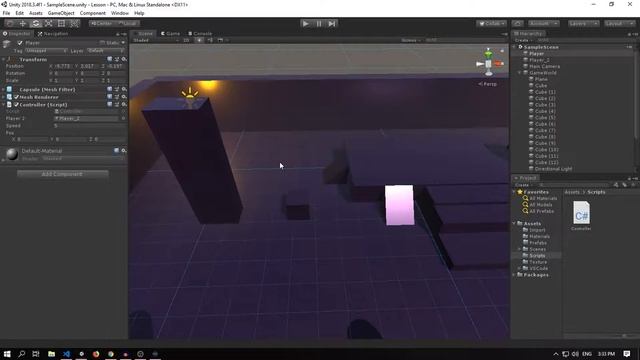
Task: Select the Rotate tool in toolbar
Action: [36, 24]
